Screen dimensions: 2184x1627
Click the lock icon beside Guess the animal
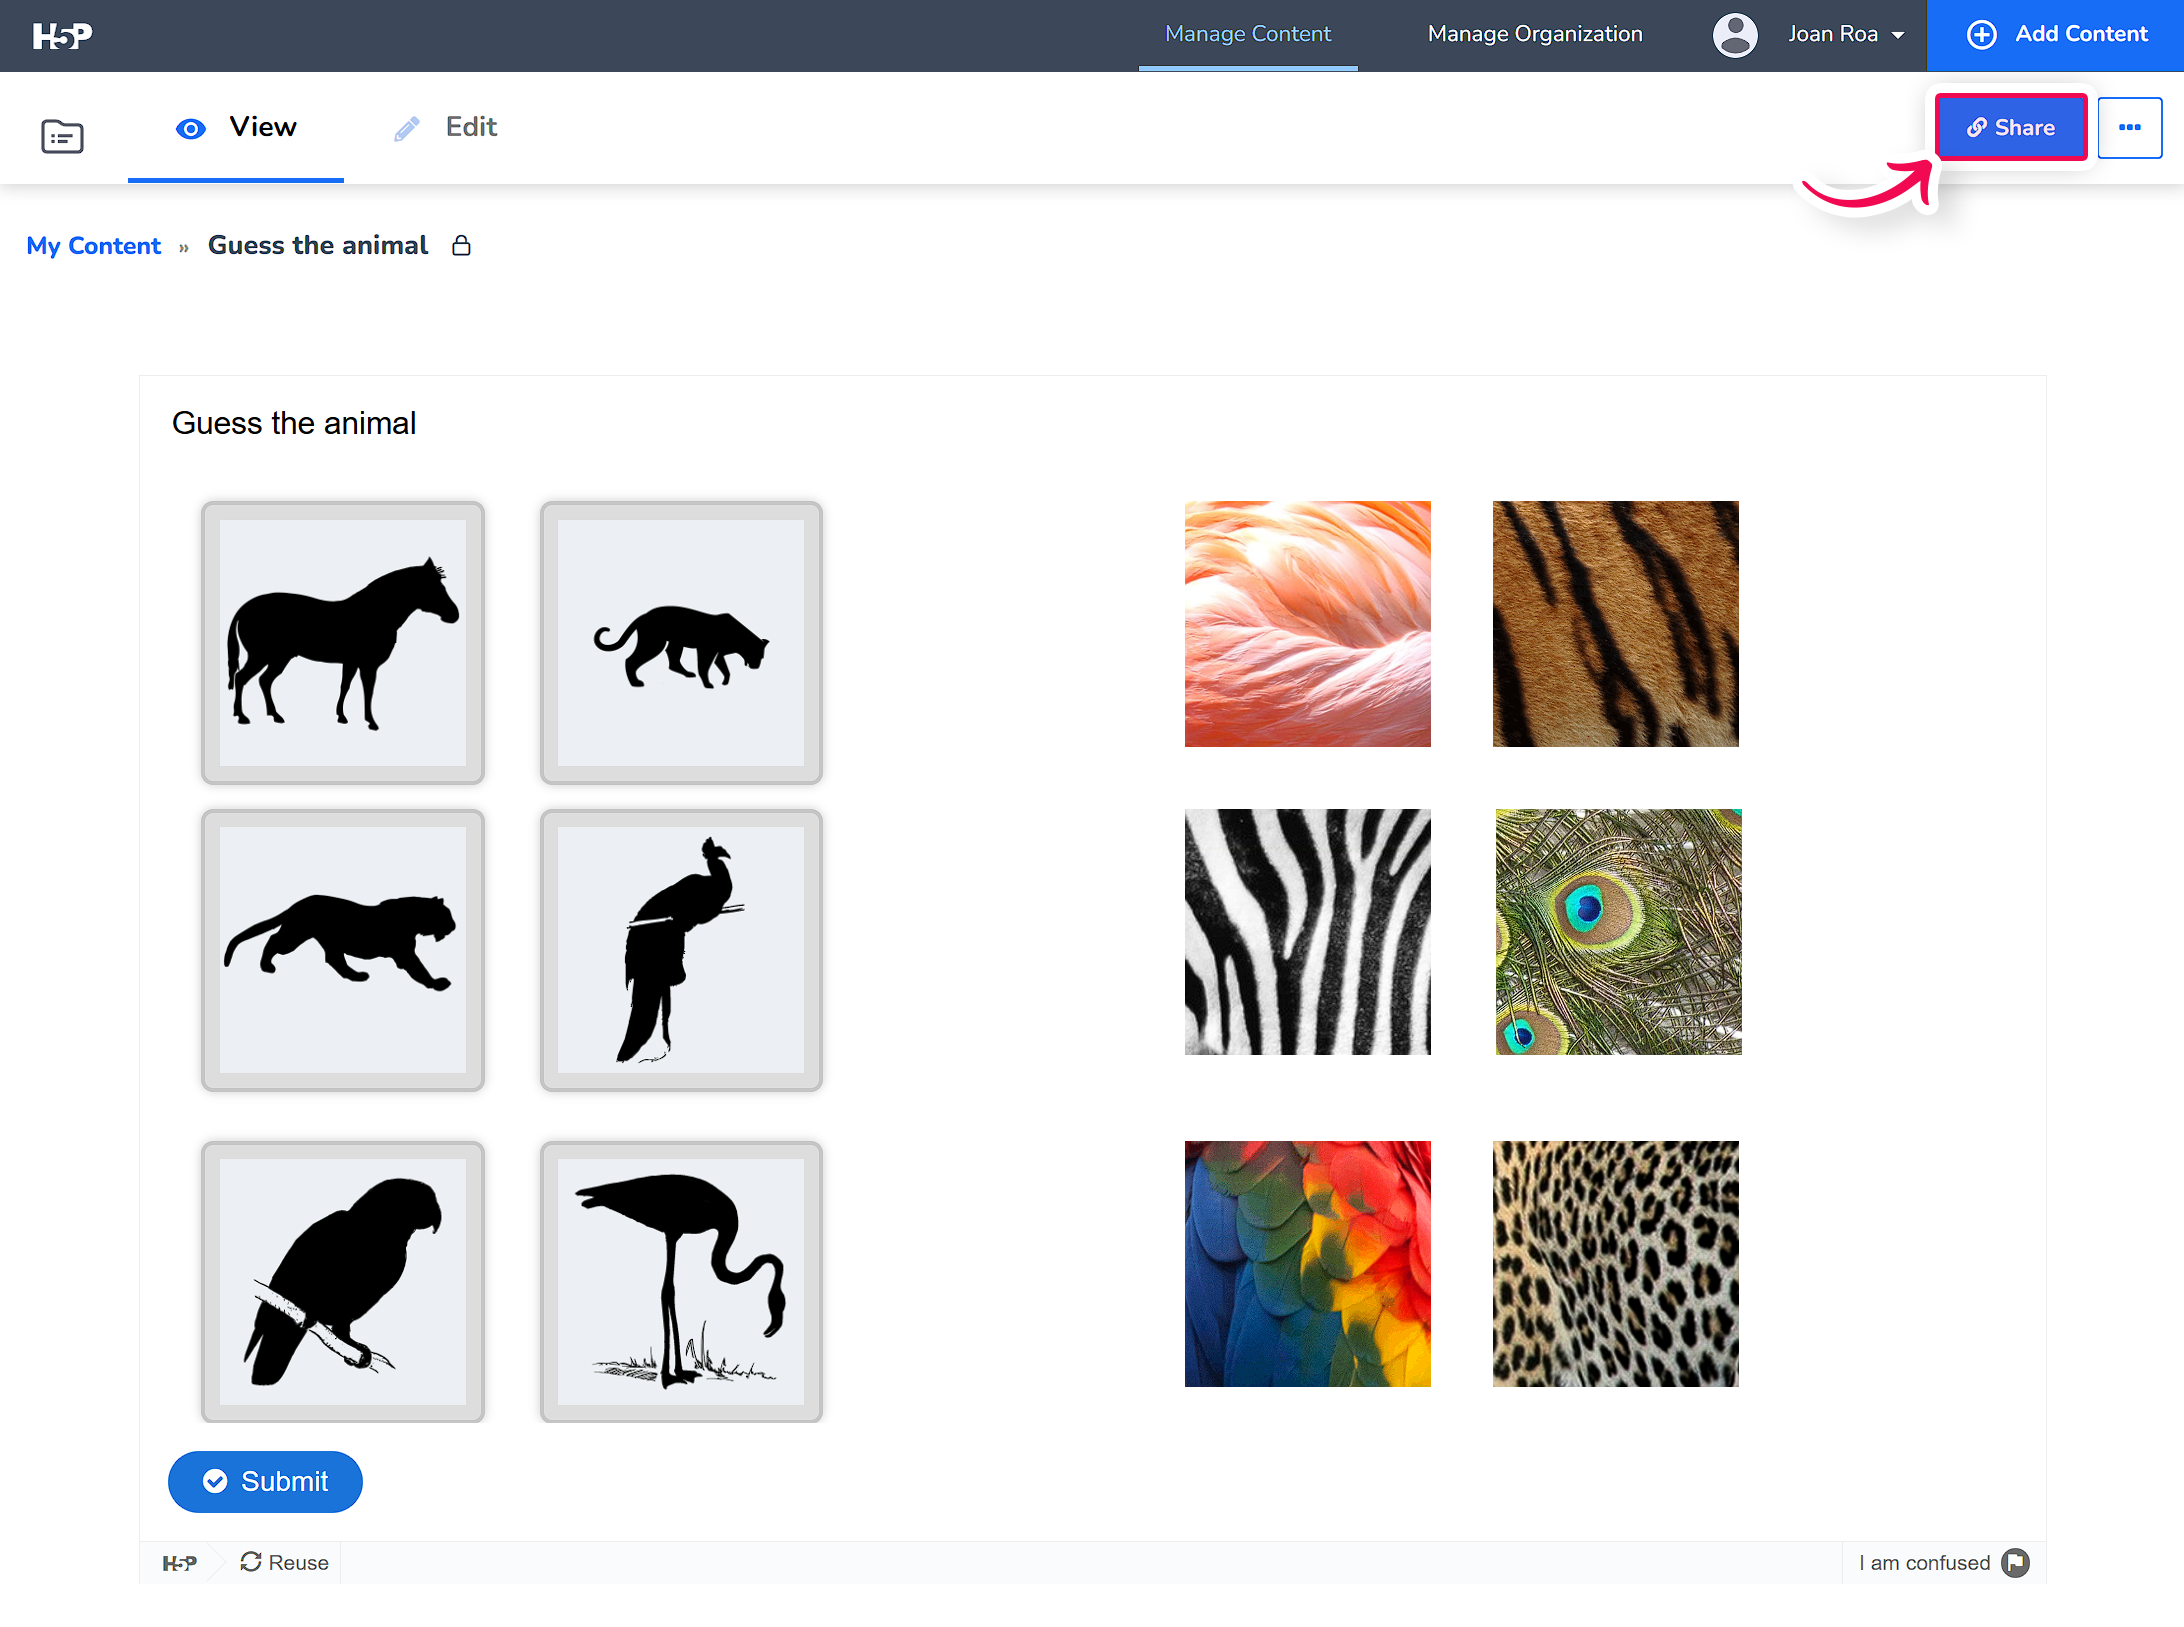pyautogui.click(x=461, y=246)
